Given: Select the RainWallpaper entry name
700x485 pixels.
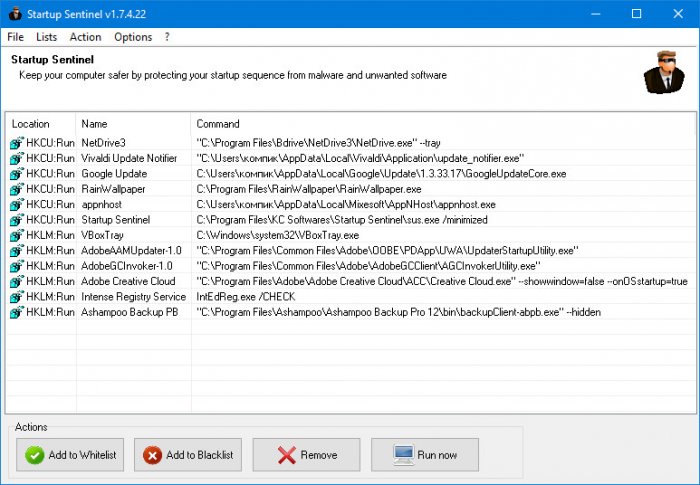Looking at the screenshot, I should 113,189.
